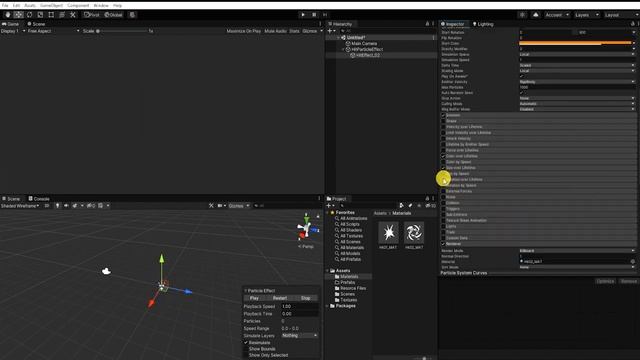This screenshot has width=640, height=360.
Task: Click the Start Color swatch
Action: click(575, 43)
